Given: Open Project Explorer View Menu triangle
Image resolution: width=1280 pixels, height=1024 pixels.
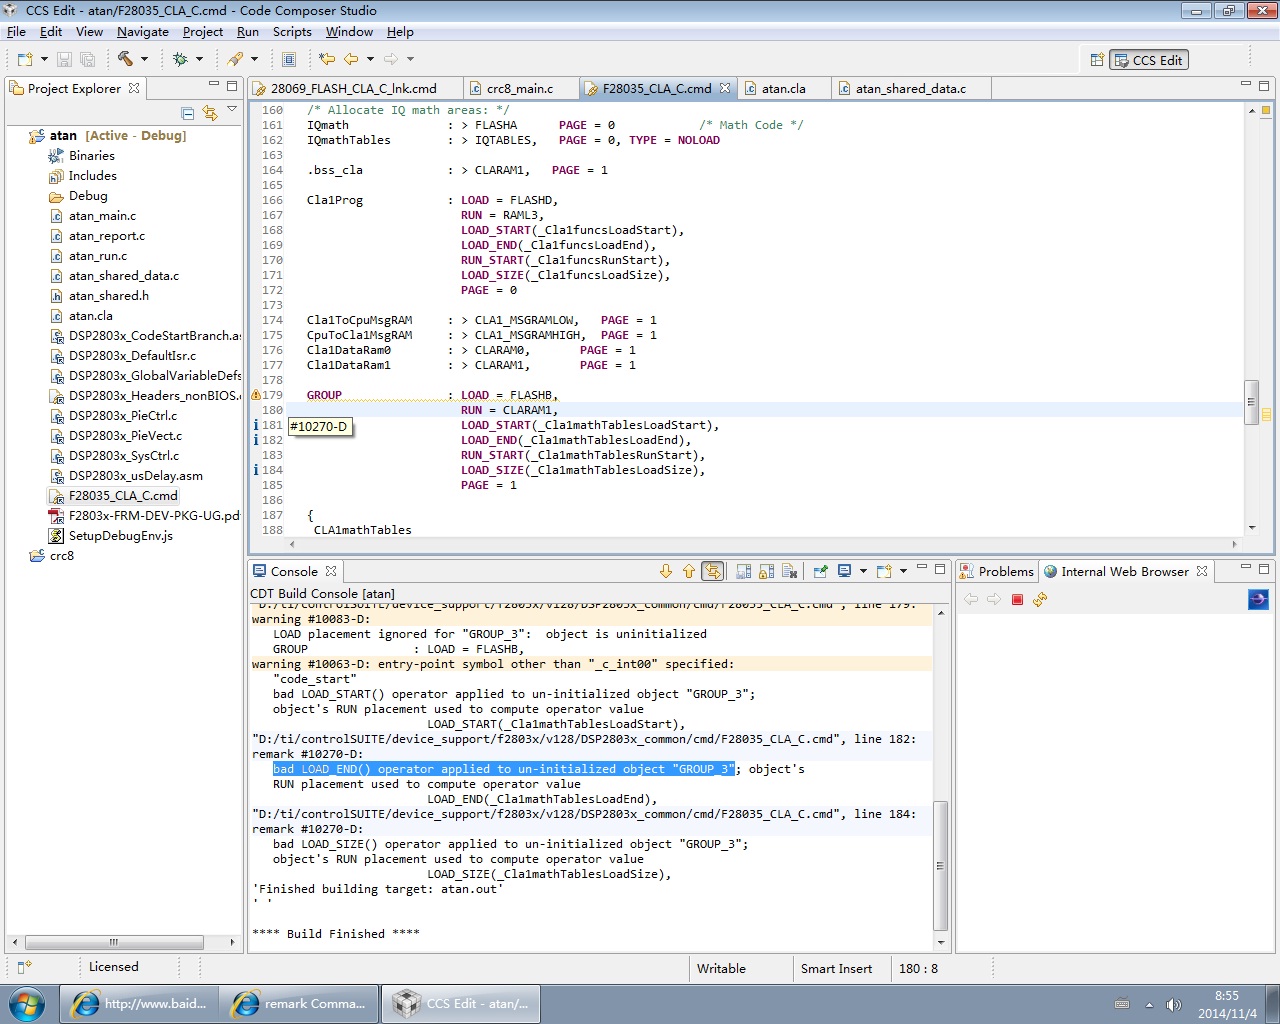Looking at the screenshot, I should coord(232,109).
